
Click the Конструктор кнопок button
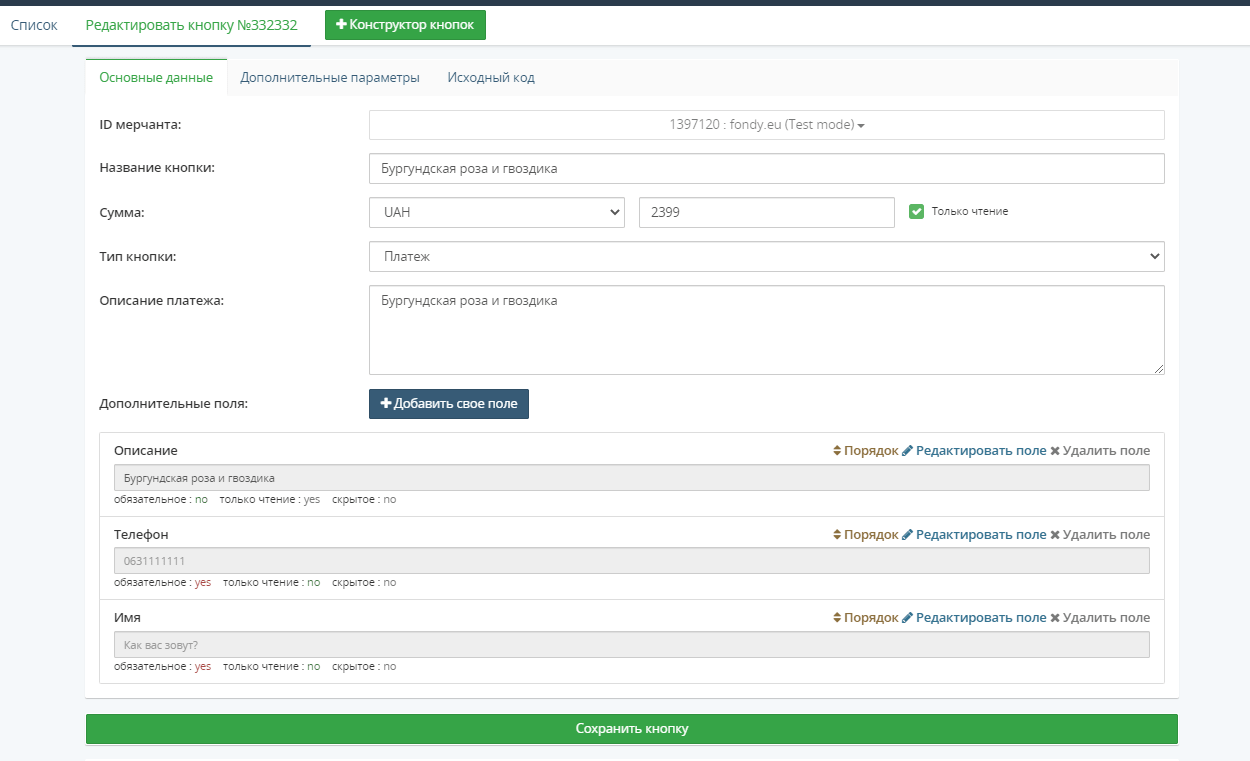click(405, 25)
